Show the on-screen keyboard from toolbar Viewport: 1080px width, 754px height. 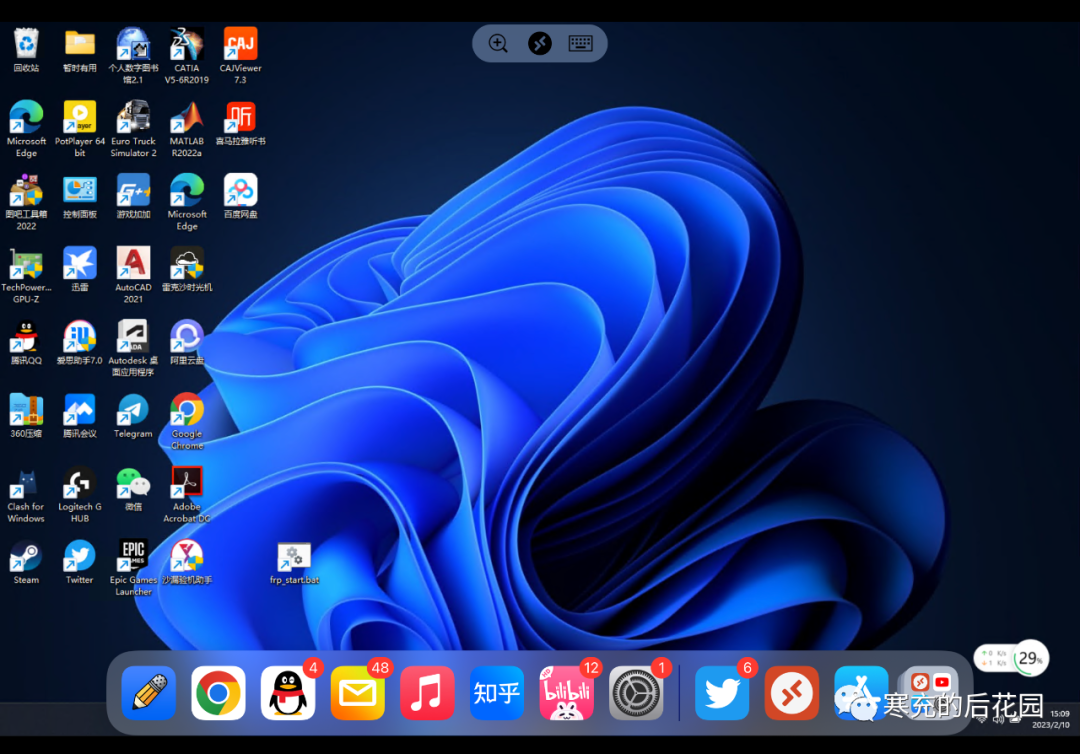pos(581,43)
